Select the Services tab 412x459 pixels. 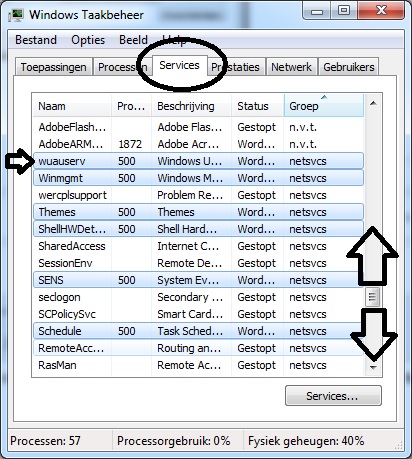point(179,65)
